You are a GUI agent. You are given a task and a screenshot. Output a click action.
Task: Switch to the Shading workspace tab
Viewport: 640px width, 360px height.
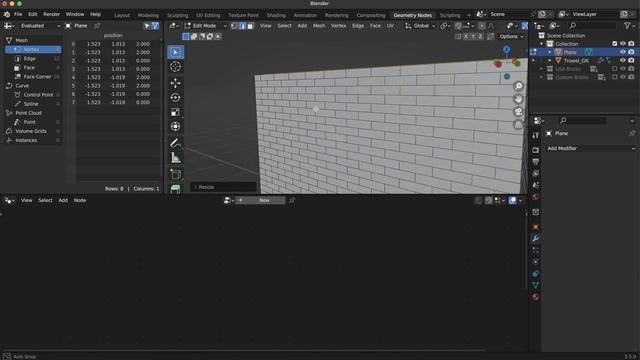[276, 15]
